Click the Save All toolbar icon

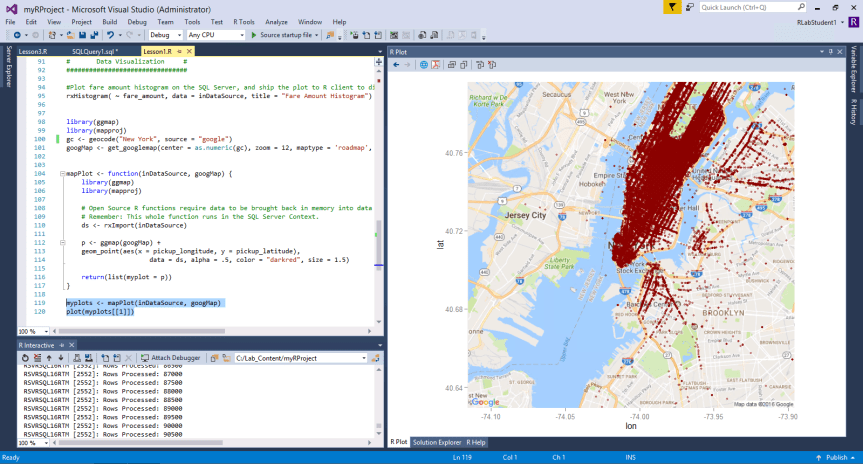point(94,35)
